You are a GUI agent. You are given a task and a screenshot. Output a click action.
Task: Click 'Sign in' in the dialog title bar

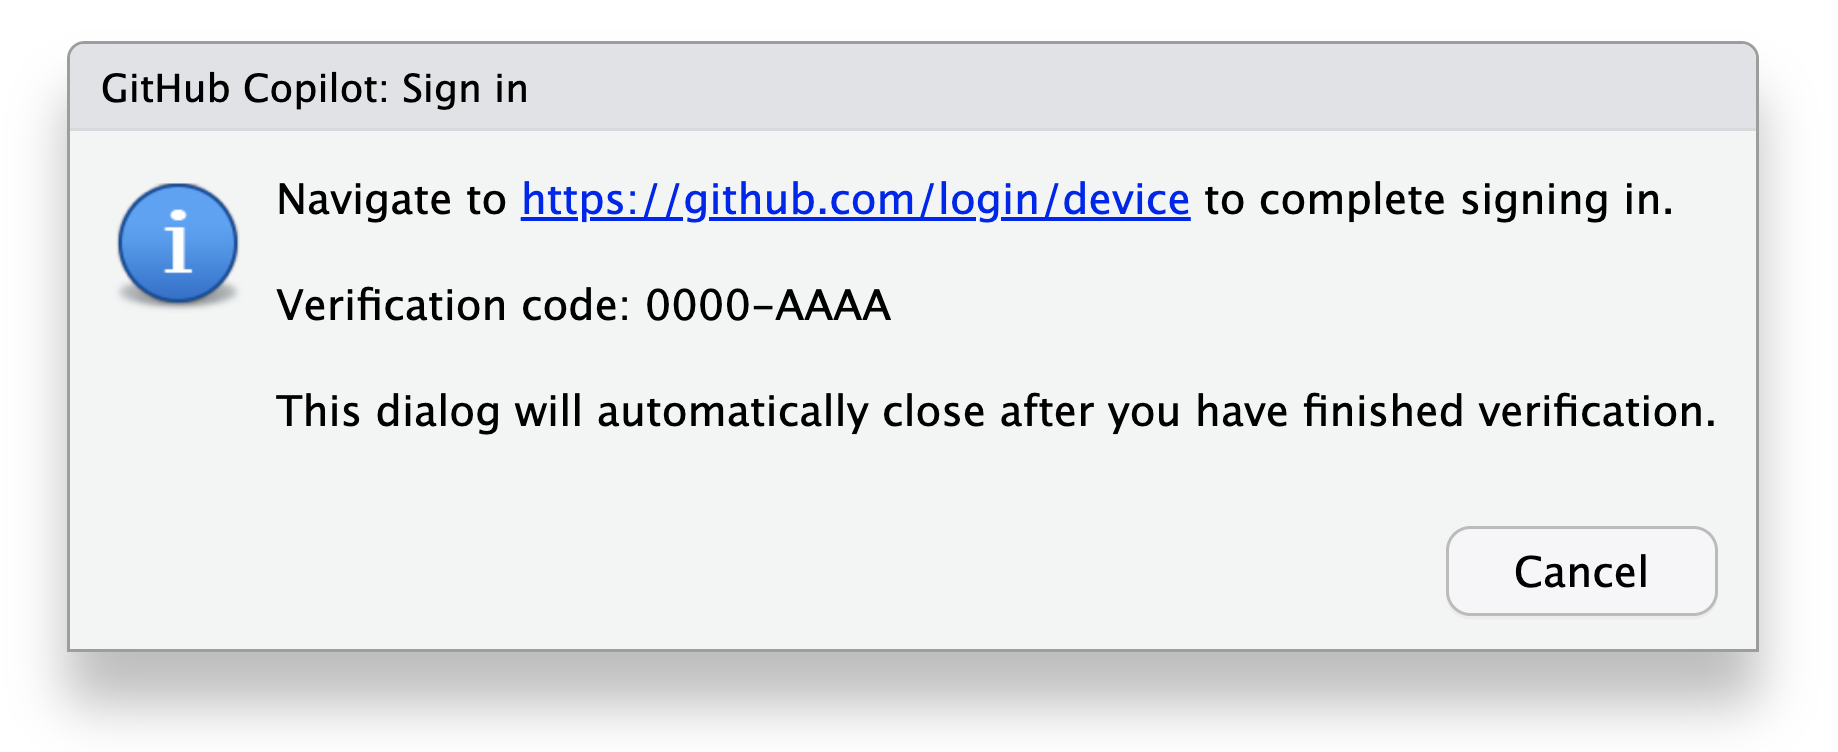coord(465,89)
